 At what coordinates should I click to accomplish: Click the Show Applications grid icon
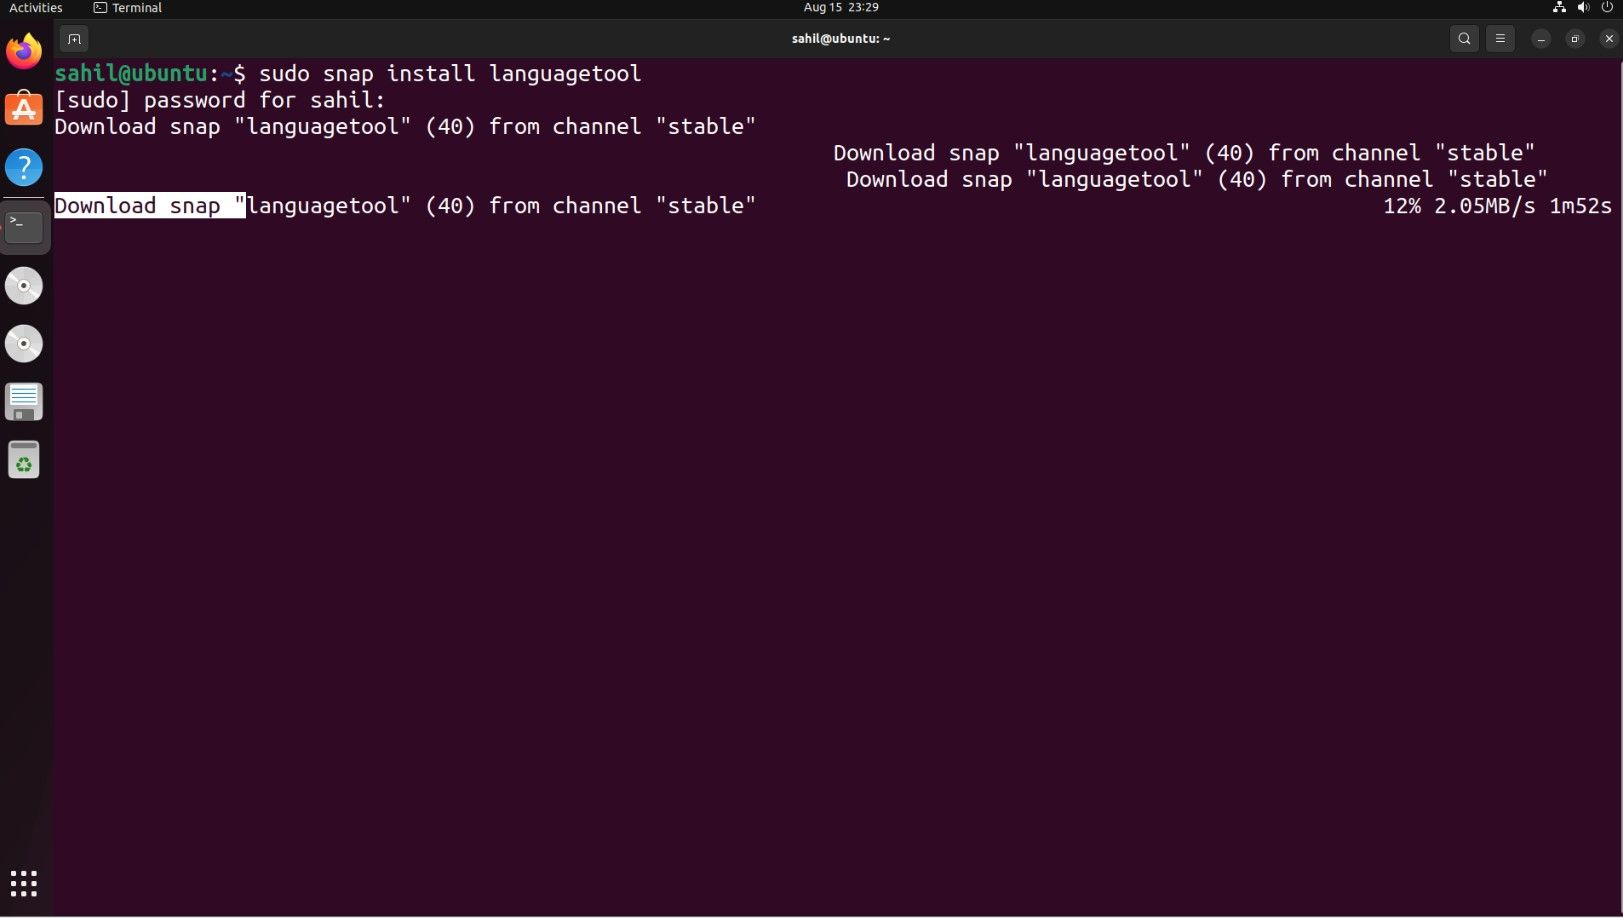(x=23, y=883)
